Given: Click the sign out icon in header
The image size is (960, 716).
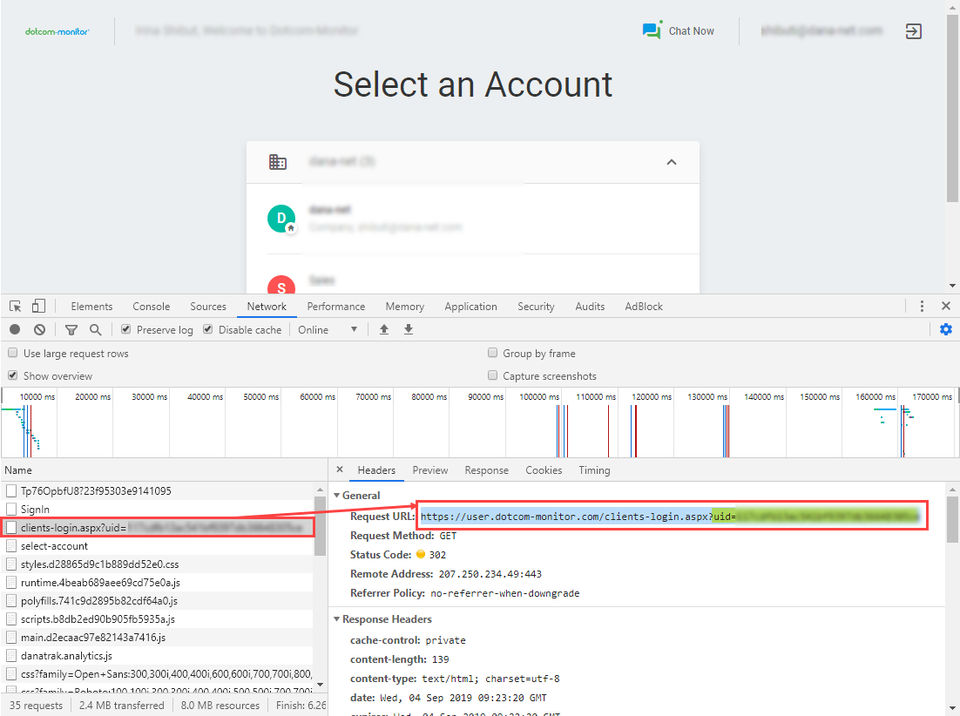Looking at the screenshot, I should pos(913,31).
